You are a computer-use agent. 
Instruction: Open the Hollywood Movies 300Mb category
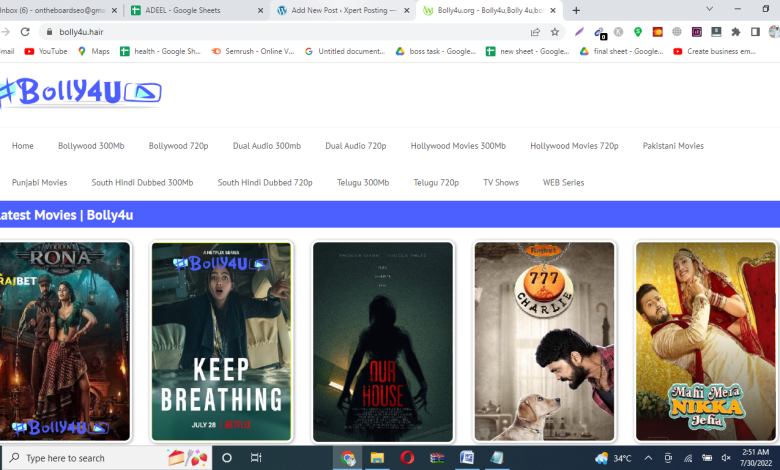click(x=458, y=146)
